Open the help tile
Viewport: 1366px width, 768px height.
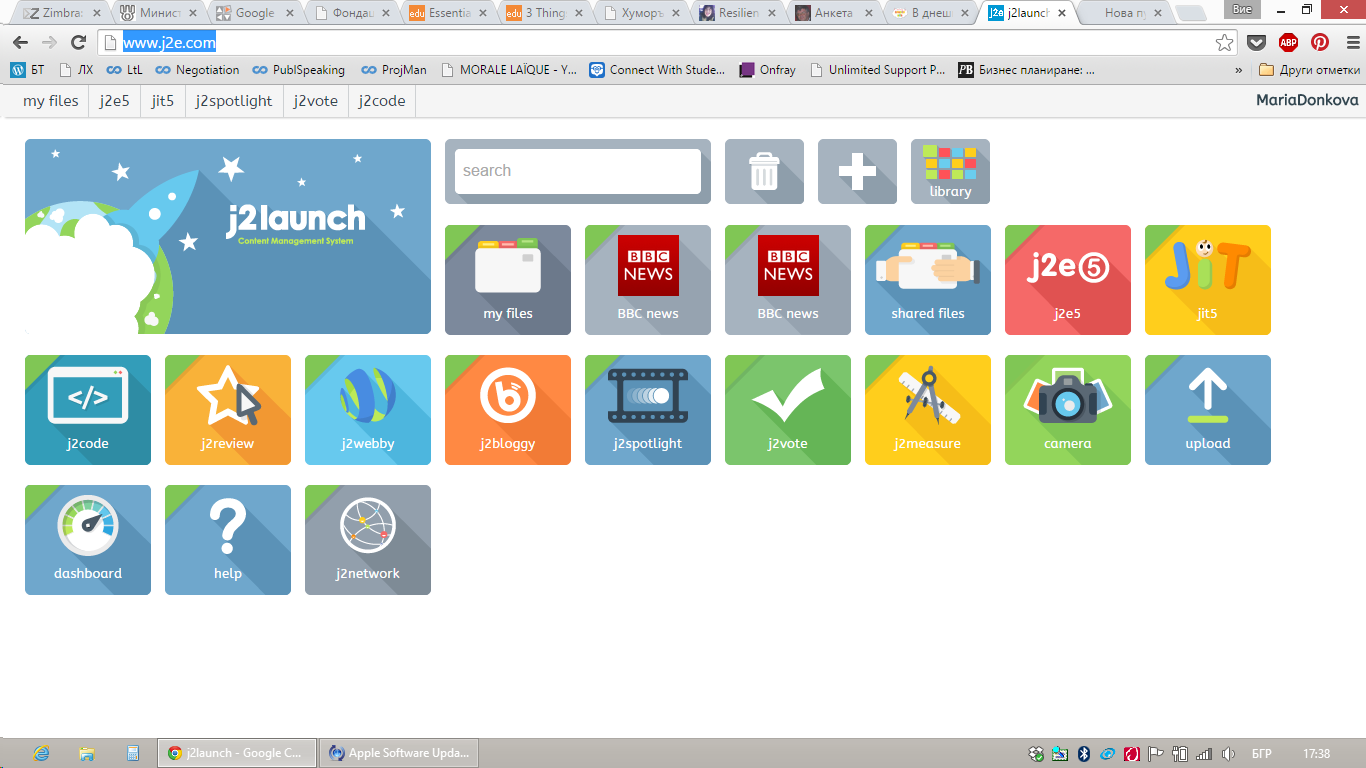coord(228,540)
